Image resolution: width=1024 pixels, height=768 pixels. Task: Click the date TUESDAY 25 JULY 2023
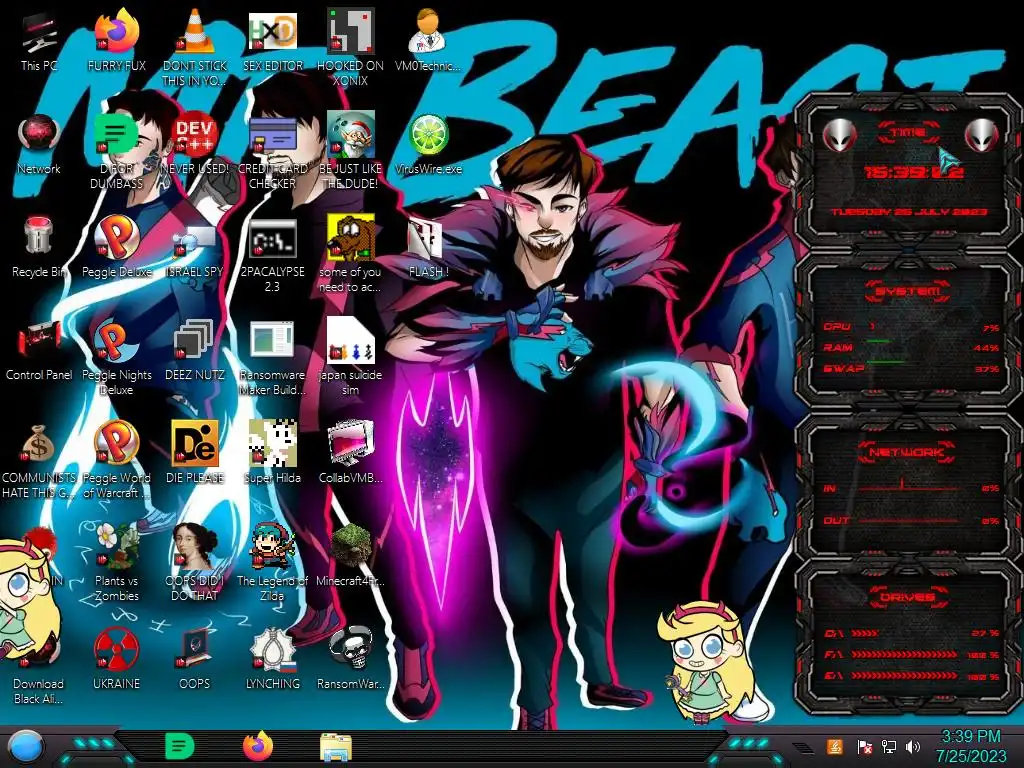tap(908, 212)
